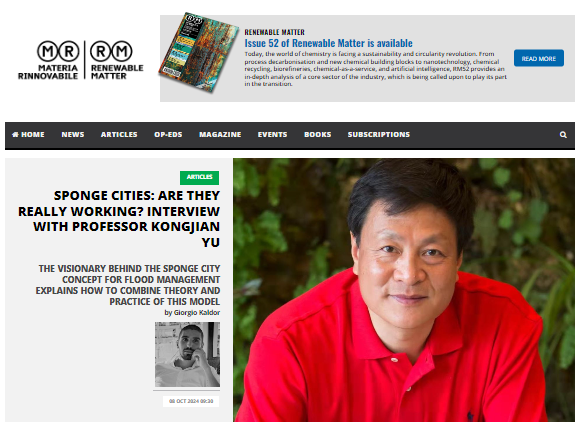580x427 pixels.
Task: Open the News menu item
Action: point(73,135)
